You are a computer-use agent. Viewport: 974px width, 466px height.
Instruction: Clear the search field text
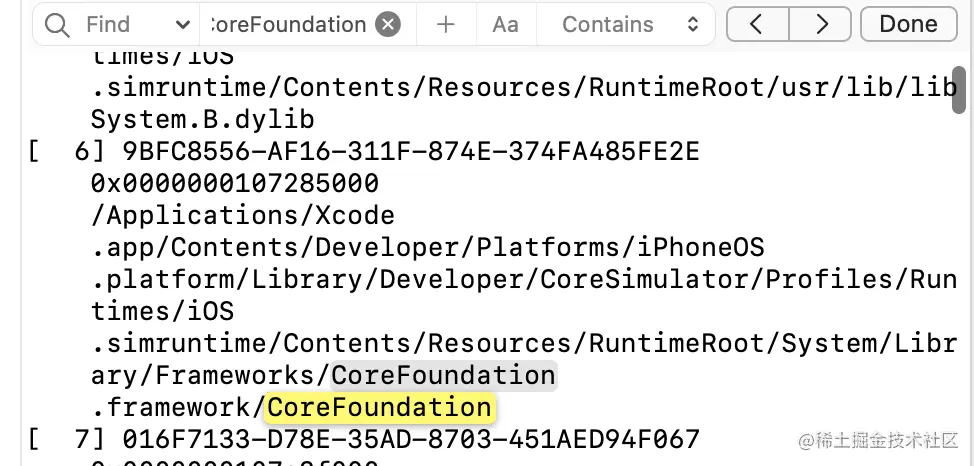tap(389, 24)
